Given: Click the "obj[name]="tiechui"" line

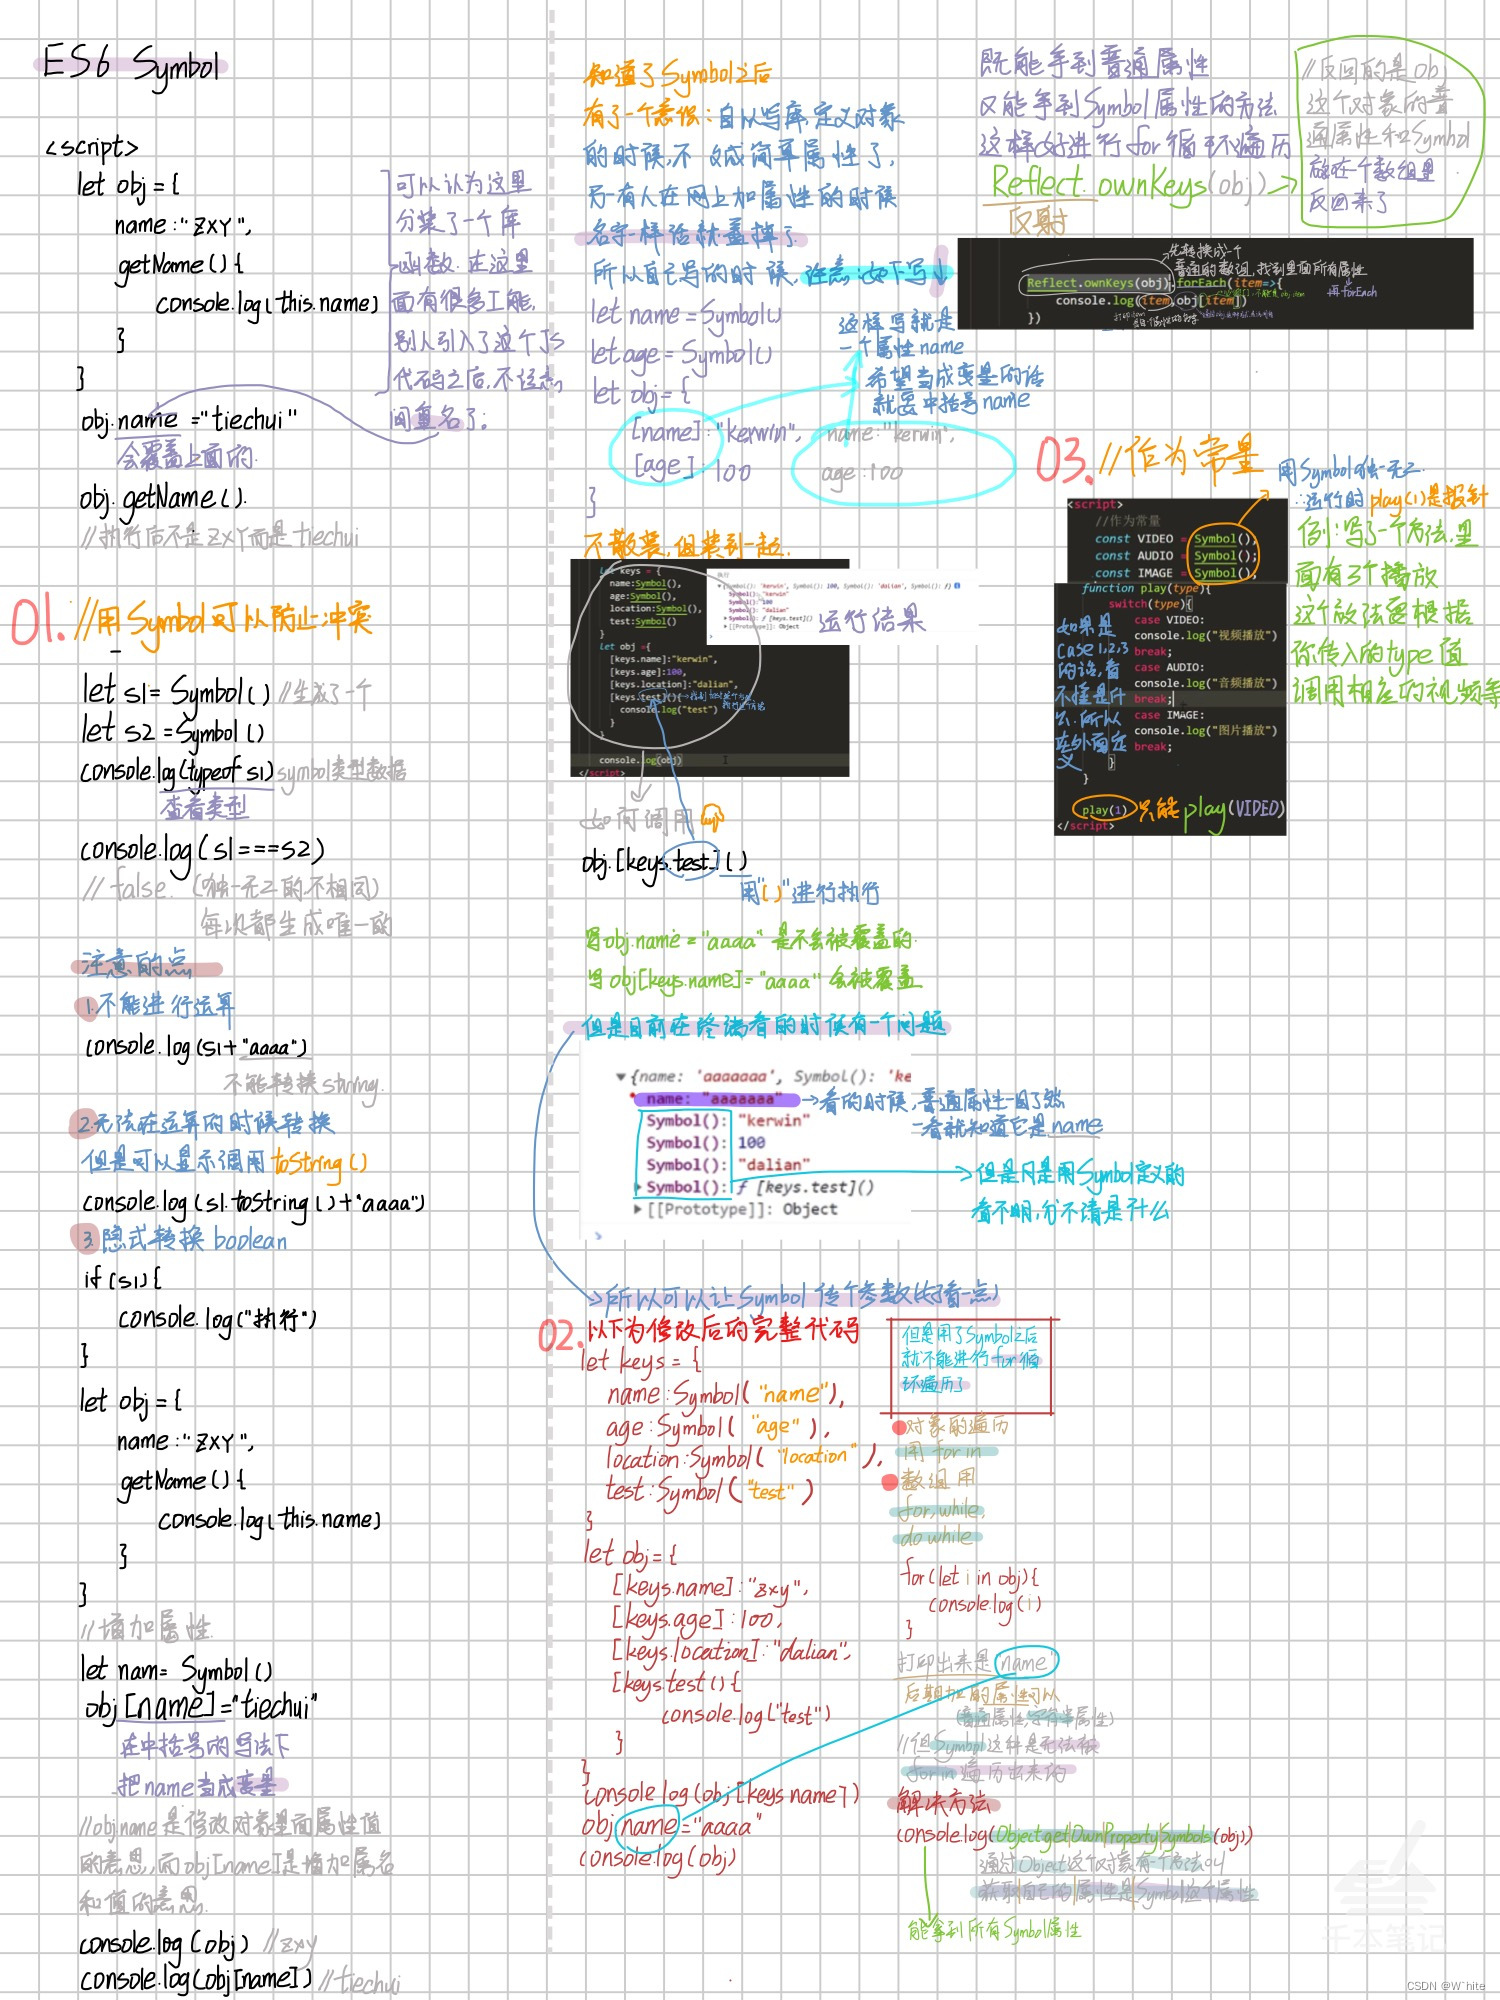Looking at the screenshot, I should coord(201,1706).
